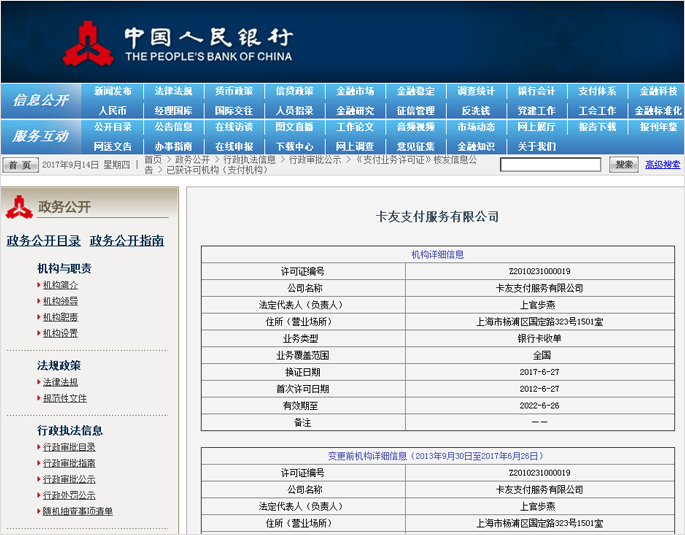The height and width of the screenshot is (535, 685).
Task: Open 党建工作 navigation item
Action: (536, 110)
